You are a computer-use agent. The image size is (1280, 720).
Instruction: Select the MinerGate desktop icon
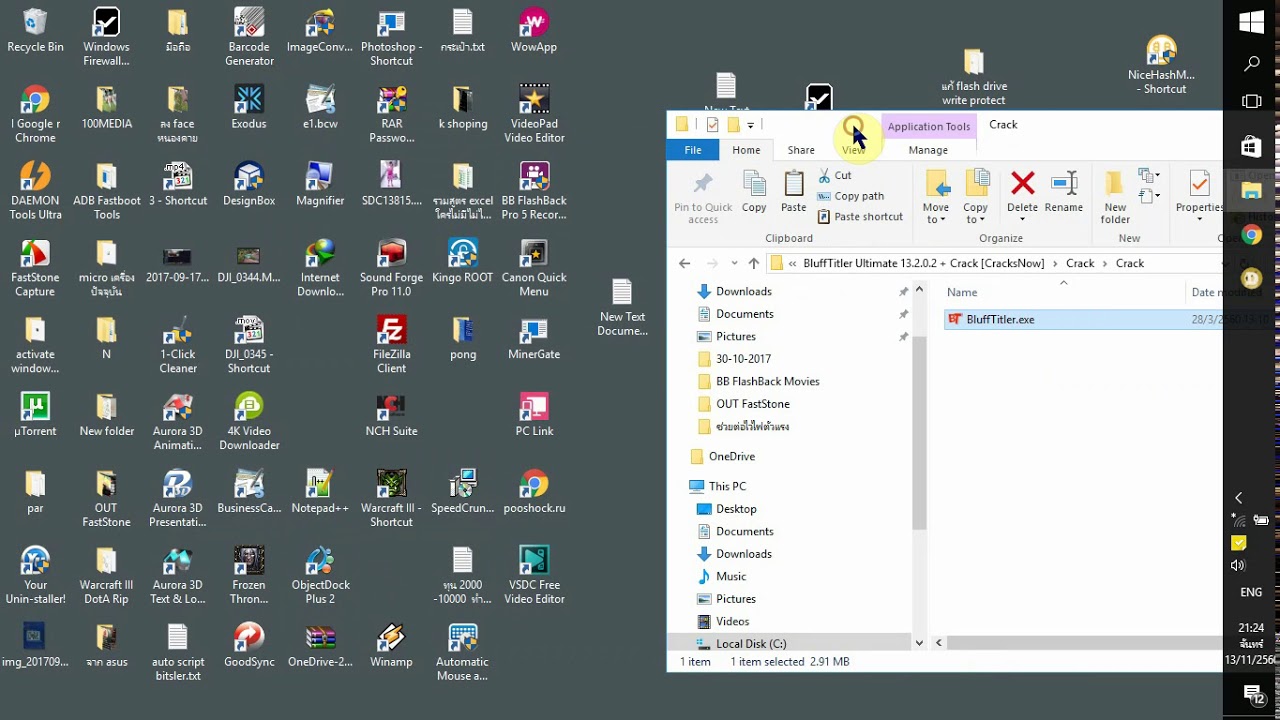(534, 338)
